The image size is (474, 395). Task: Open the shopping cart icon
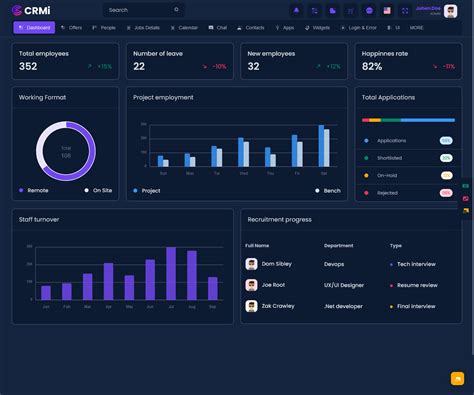[x=351, y=11]
